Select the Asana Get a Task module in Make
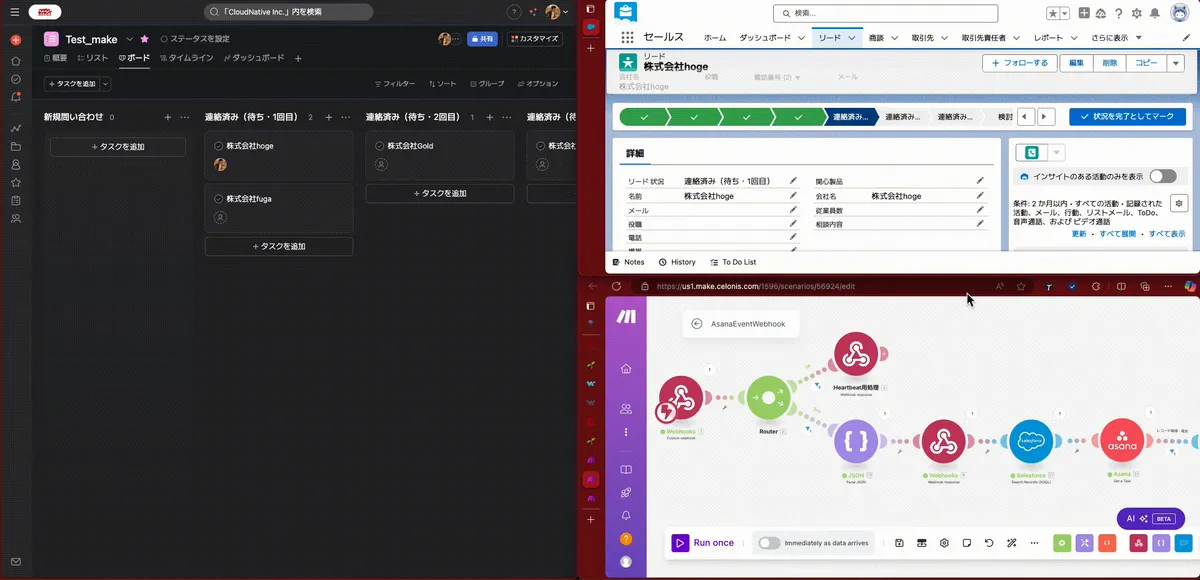1200x580 pixels. pos(1122,441)
